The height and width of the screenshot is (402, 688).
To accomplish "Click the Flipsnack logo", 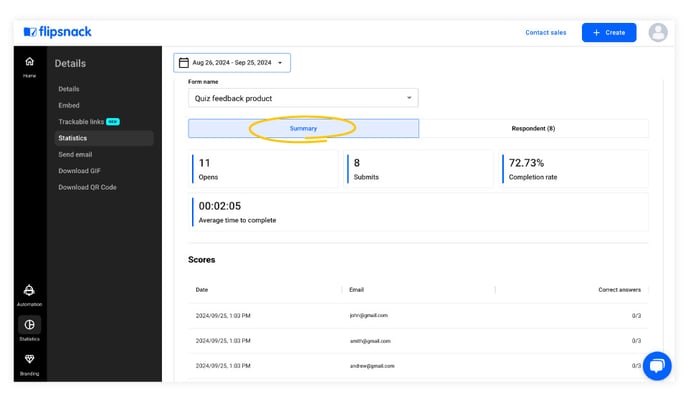I will (57, 32).
